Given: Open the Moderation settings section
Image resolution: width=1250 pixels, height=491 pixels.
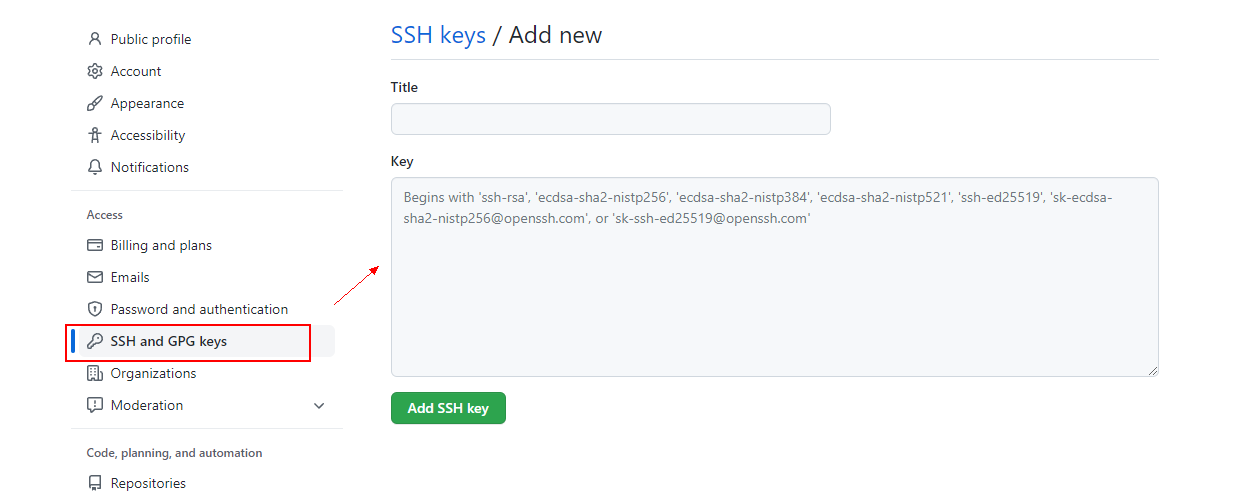Looking at the screenshot, I should click(147, 405).
